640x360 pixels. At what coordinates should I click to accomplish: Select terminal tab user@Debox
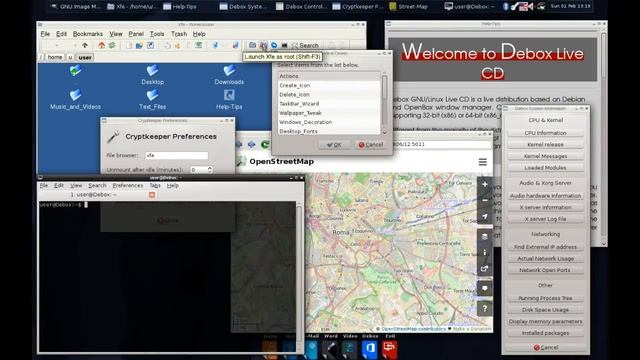(x=93, y=195)
